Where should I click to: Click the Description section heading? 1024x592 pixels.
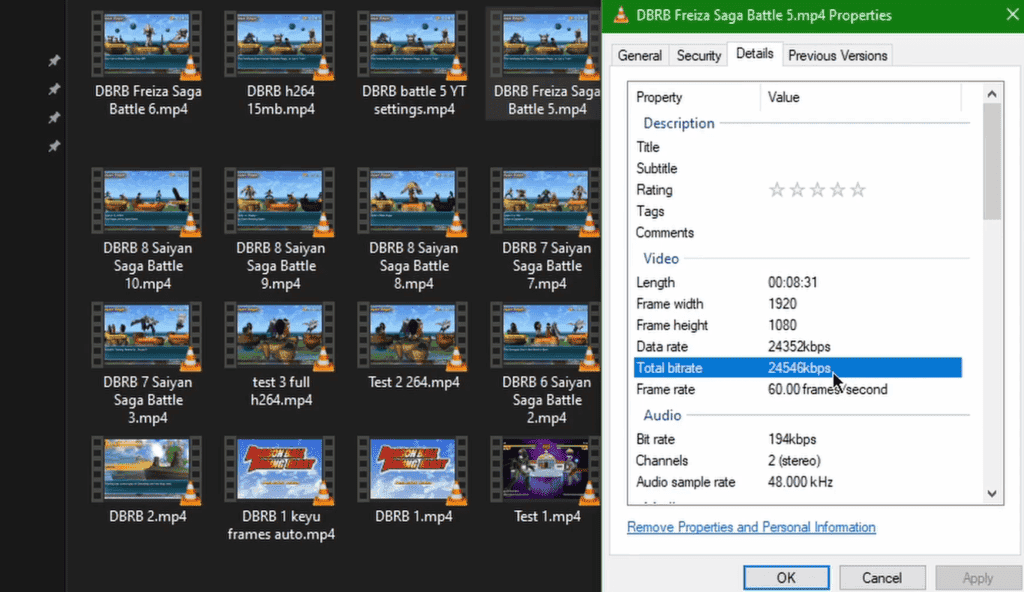(x=679, y=123)
